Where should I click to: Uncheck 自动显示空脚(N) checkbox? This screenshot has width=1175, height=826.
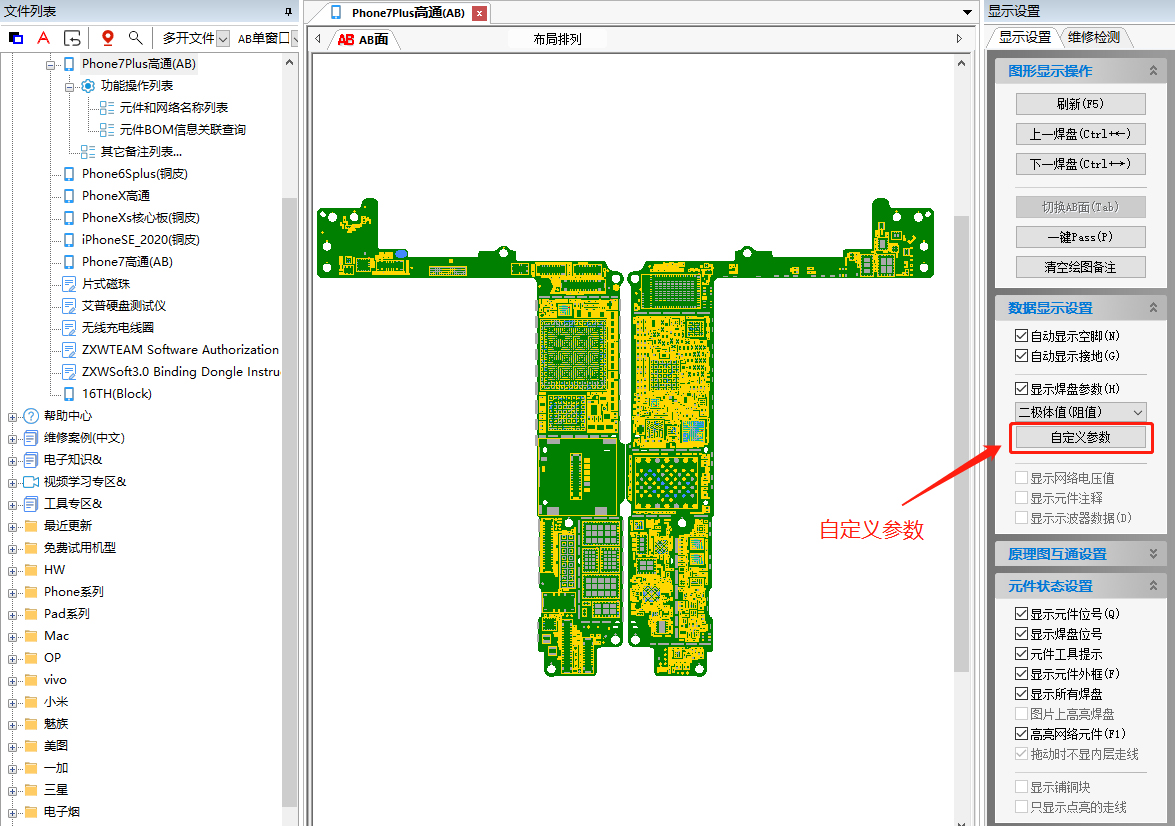[1021, 336]
